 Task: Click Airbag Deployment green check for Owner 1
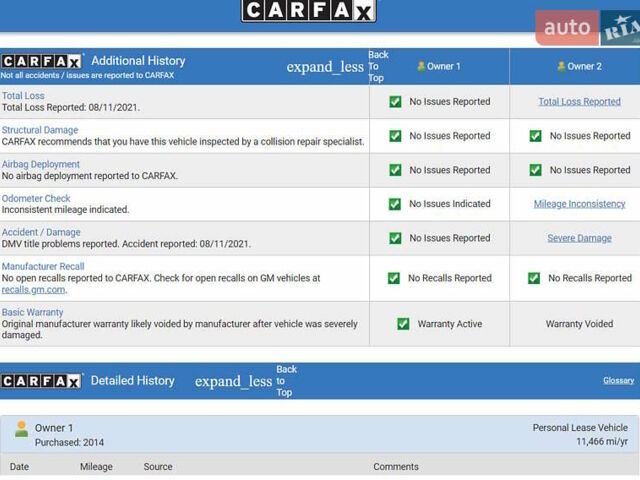pyautogui.click(x=395, y=170)
